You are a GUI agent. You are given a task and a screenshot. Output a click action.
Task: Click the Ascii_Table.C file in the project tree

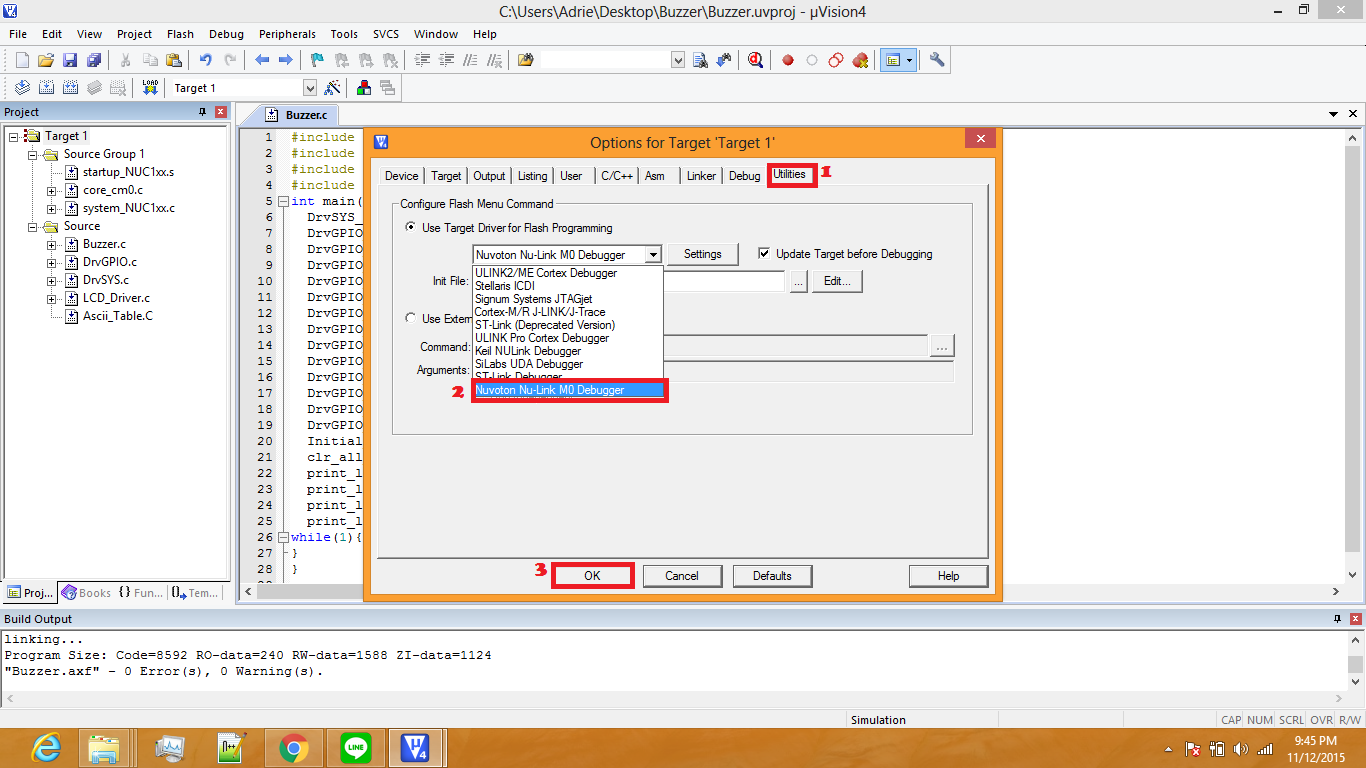118,316
